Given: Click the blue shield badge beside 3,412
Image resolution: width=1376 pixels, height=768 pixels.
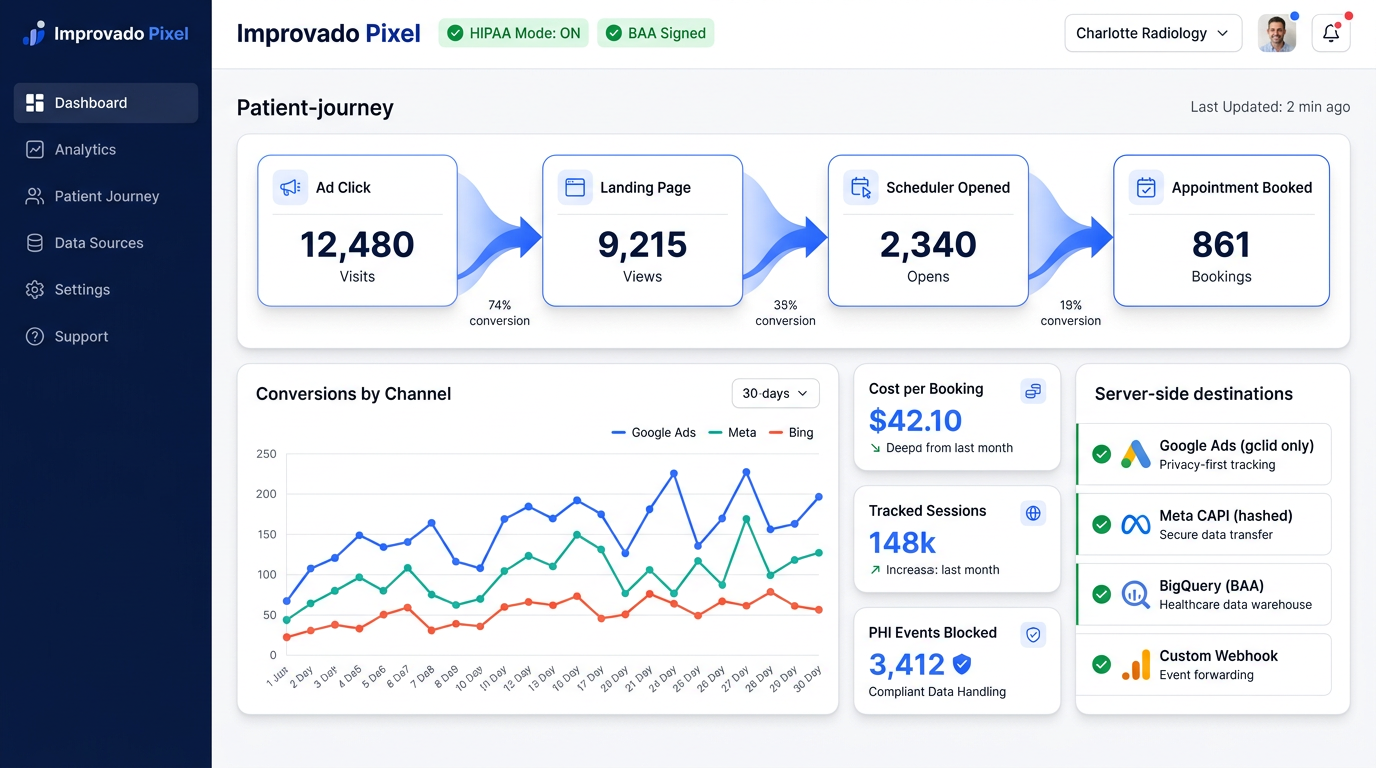Looking at the screenshot, I should click(962, 664).
